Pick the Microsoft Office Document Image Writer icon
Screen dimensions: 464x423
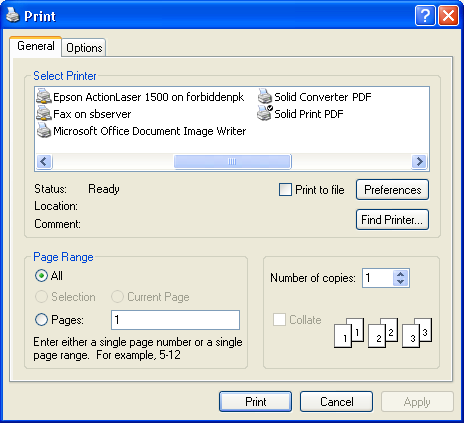pos(44,131)
